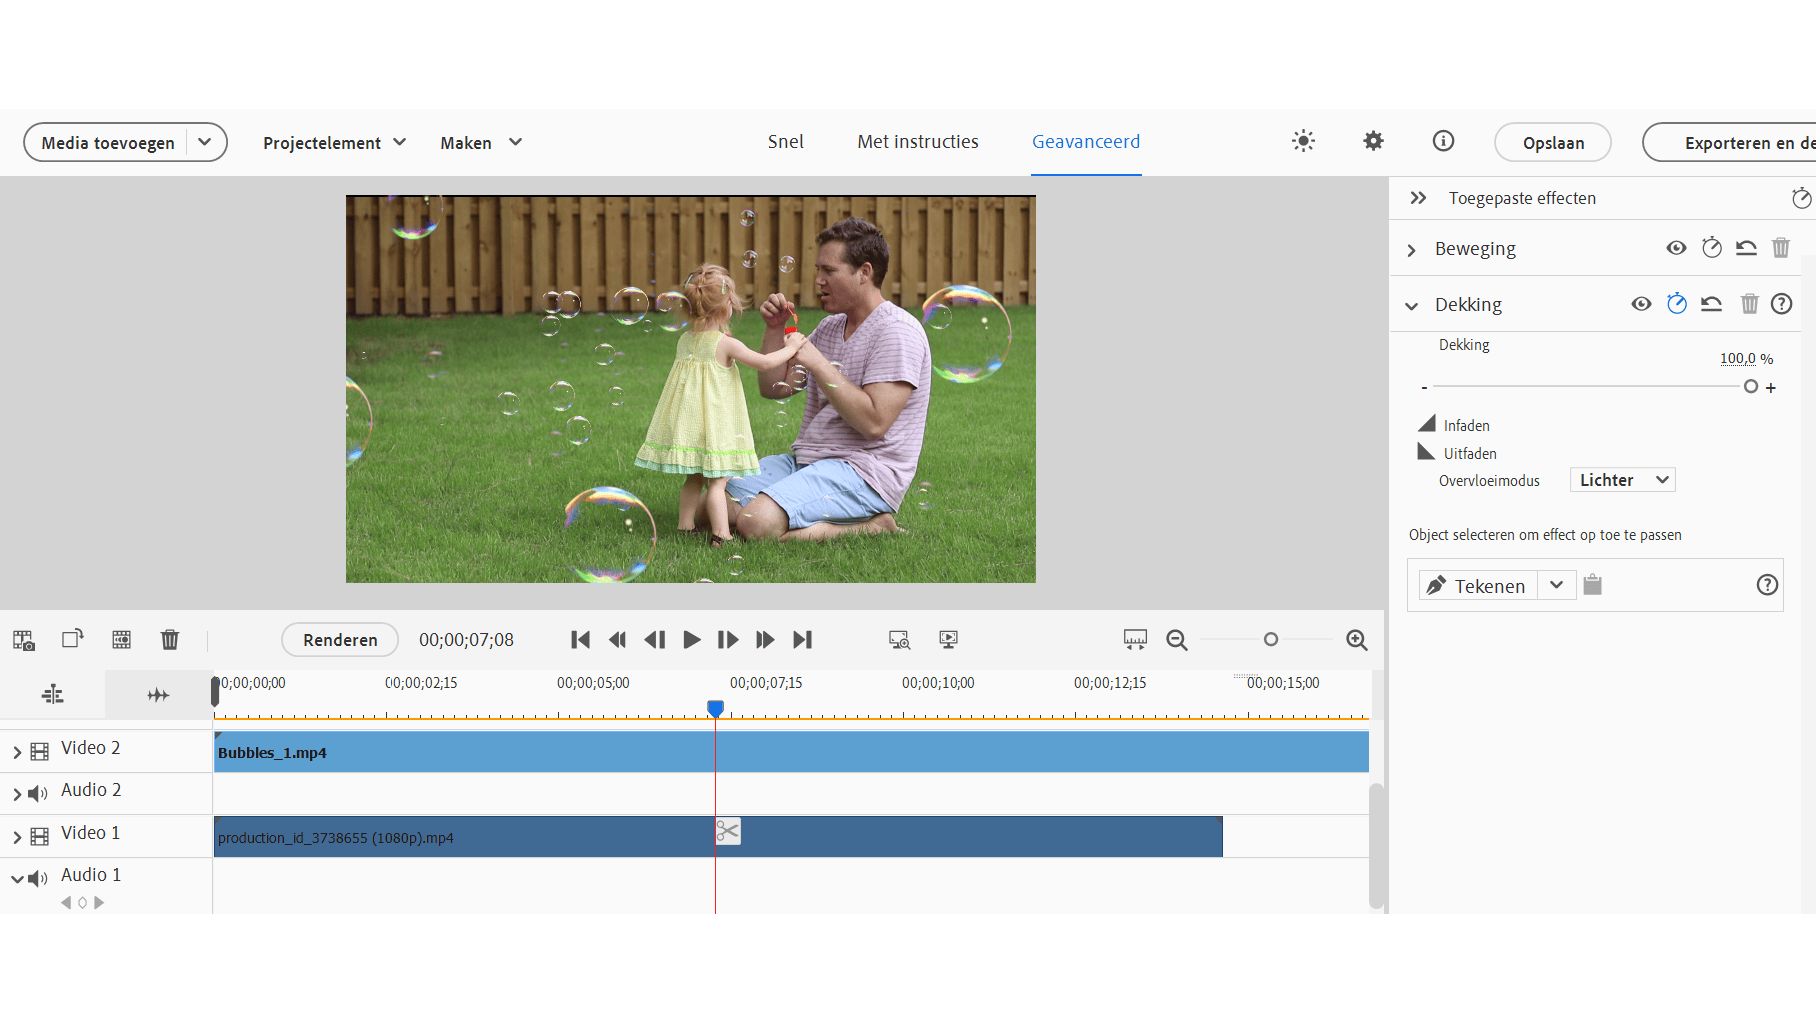
Task: Click the scissors split clip icon
Action: (728, 832)
